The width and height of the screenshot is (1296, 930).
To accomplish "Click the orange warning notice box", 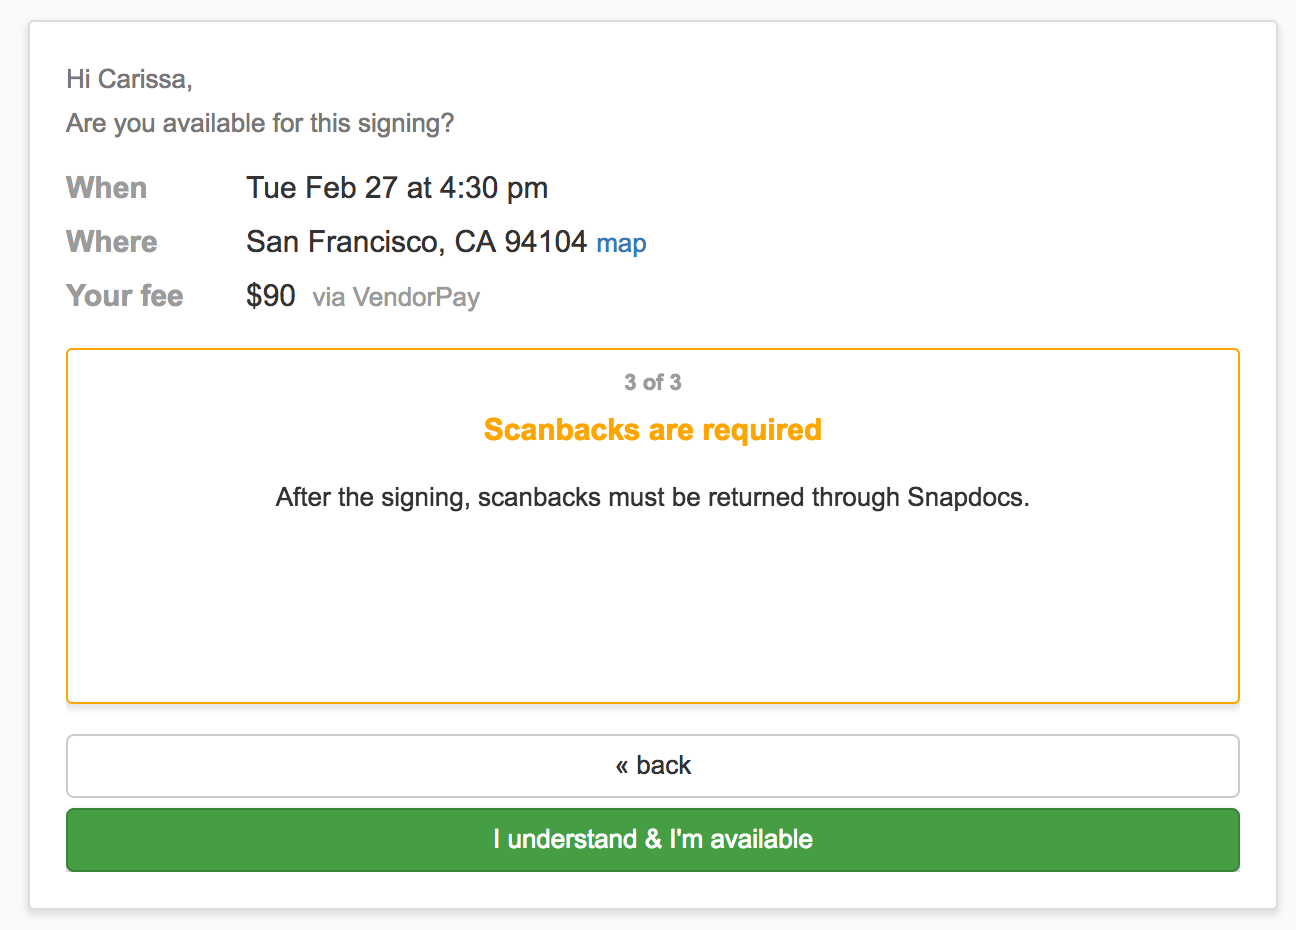I will (x=651, y=600).
